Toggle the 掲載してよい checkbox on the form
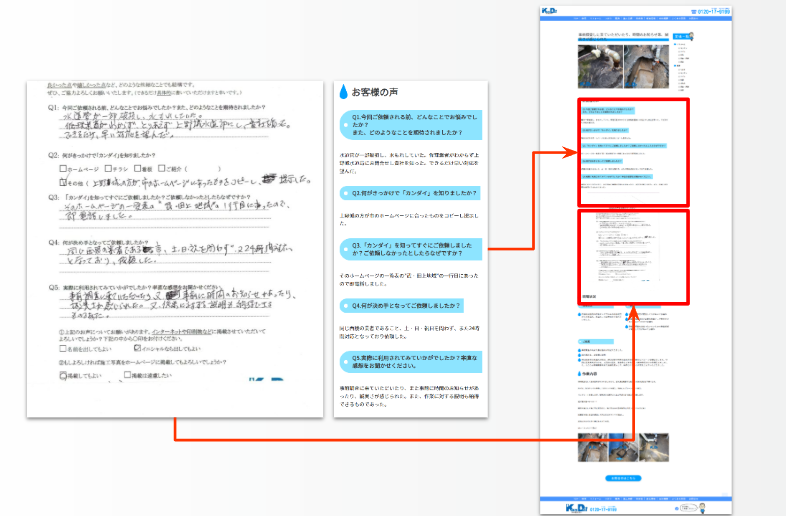Viewport: 786px width, 516px height. click(64, 376)
